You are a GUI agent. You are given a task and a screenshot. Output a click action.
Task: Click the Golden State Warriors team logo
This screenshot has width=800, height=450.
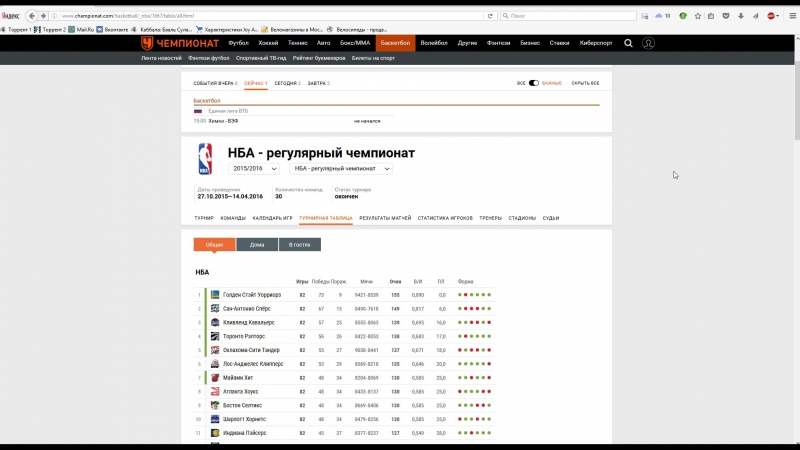click(215, 295)
